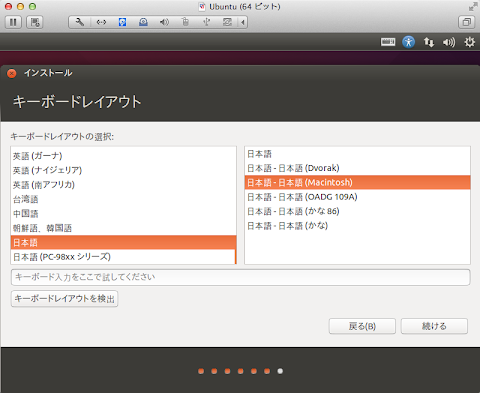This screenshot has width=480, height=393.
Task: Open the VM snapshot button
Action: (x=35, y=22)
